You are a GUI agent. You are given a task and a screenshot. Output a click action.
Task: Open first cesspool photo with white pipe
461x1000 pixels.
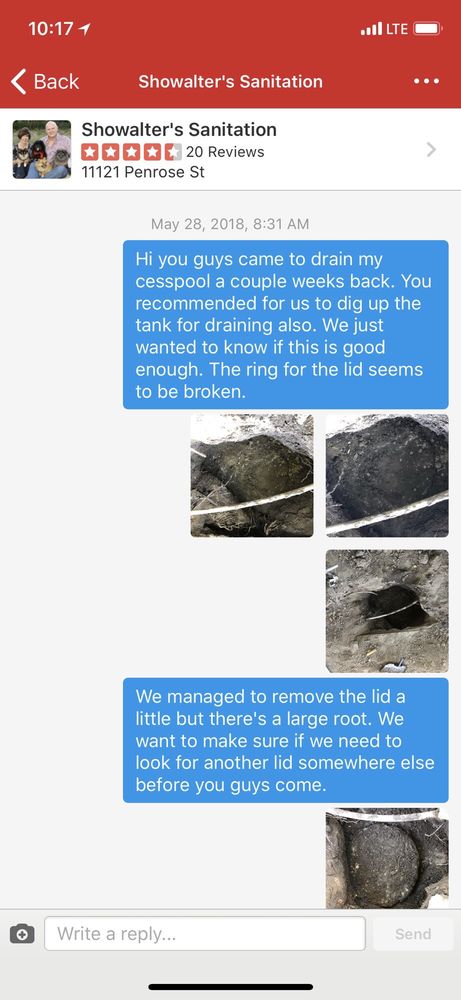click(252, 475)
